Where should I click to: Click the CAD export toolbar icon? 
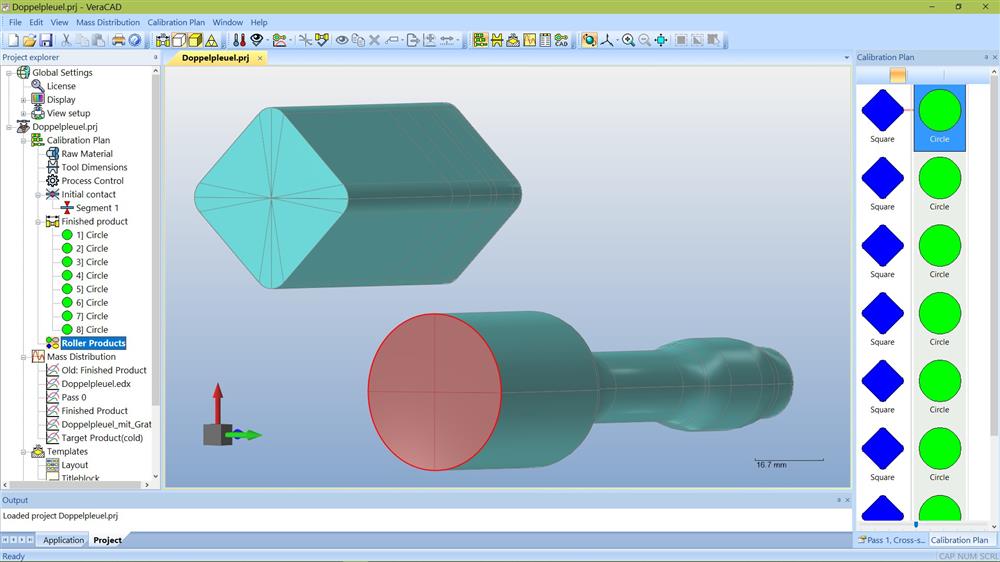(561, 40)
